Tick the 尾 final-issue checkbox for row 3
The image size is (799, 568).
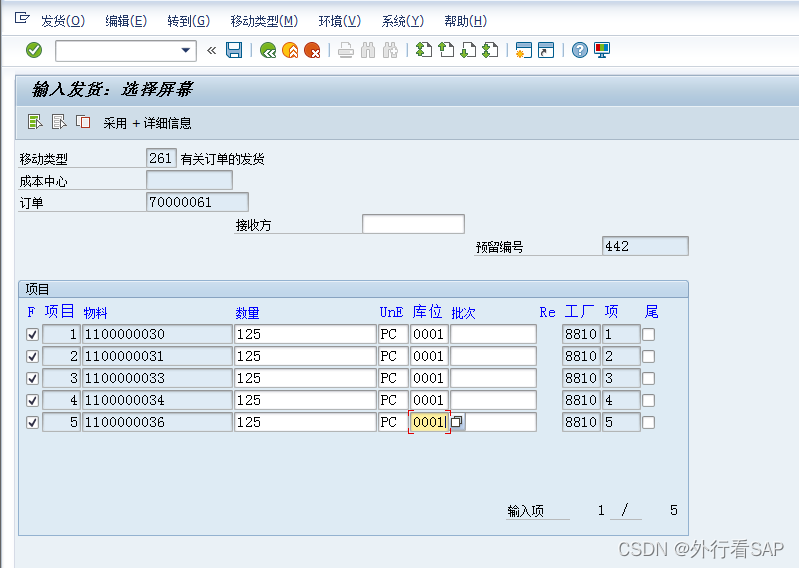(648, 378)
